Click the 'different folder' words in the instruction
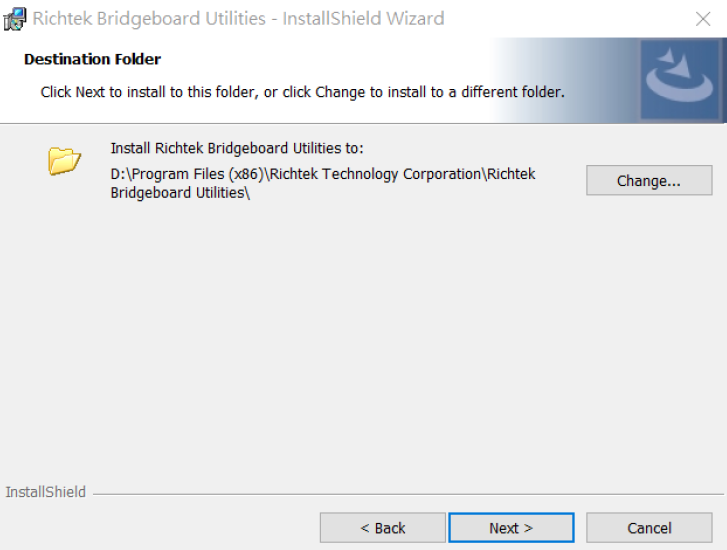The width and height of the screenshot is (727, 550). tap(511, 92)
